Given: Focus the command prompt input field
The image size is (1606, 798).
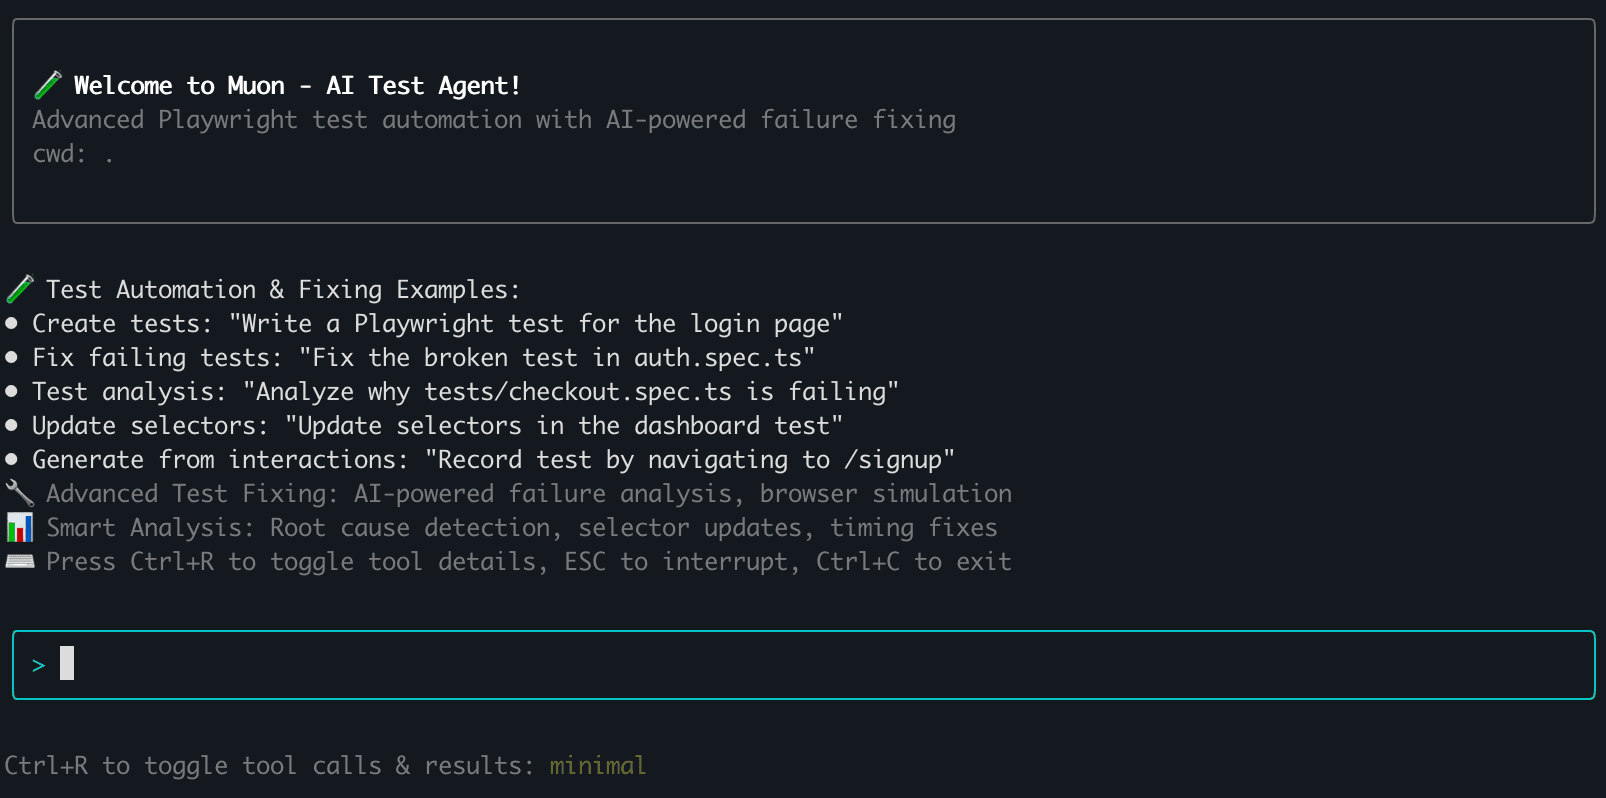Looking at the screenshot, I should click(x=803, y=665).
